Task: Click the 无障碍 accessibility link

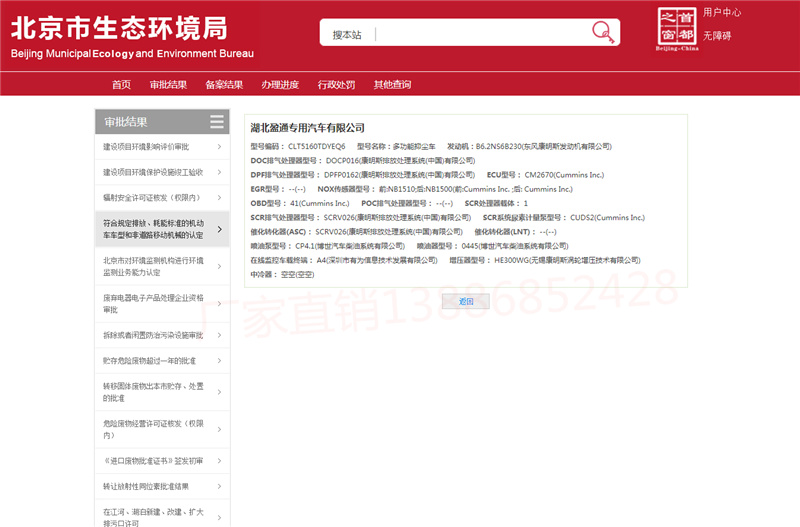Action: point(717,35)
